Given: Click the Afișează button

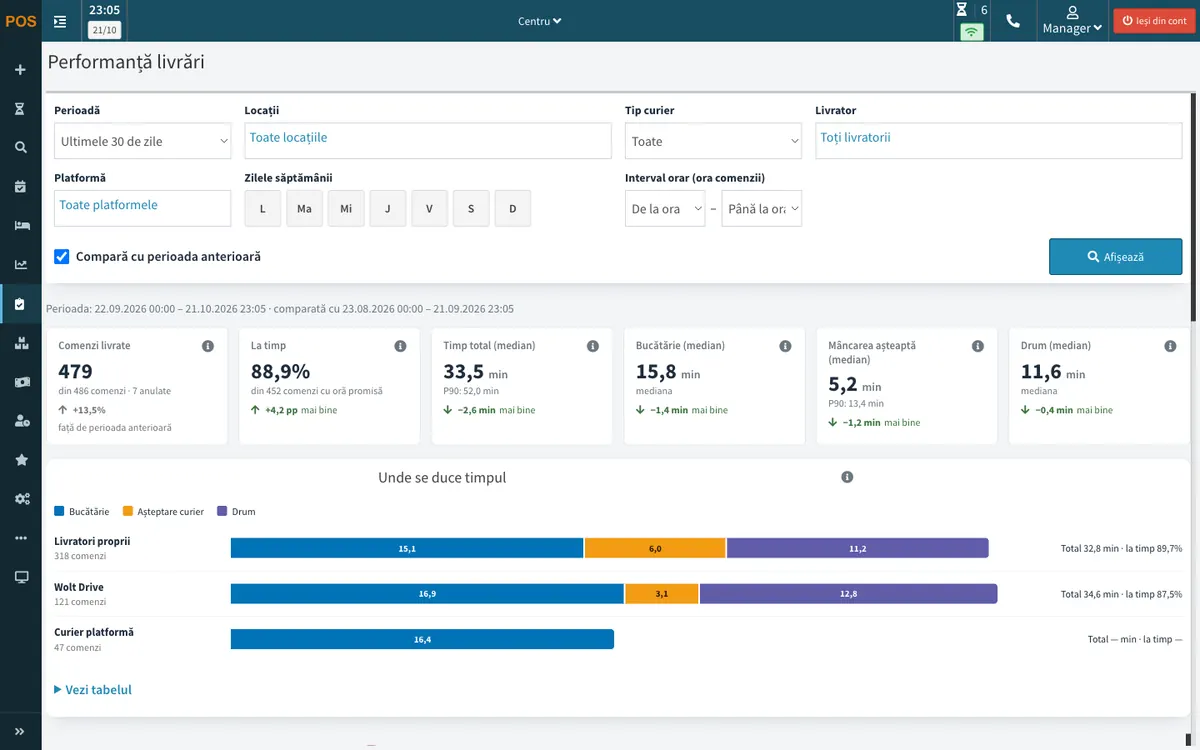Looking at the screenshot, I should (x=1115, y=257).
